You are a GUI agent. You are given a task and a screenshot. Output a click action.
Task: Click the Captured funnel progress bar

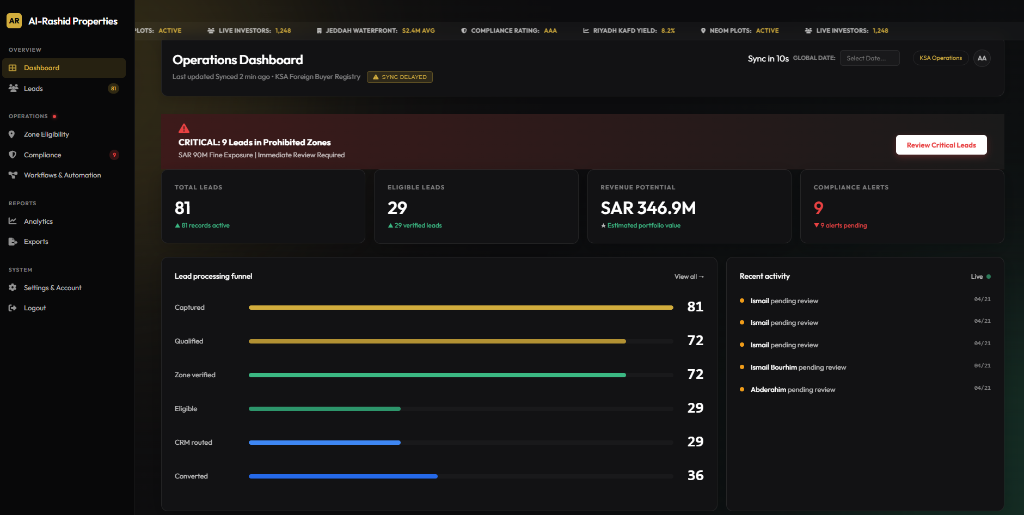[461, 307]
